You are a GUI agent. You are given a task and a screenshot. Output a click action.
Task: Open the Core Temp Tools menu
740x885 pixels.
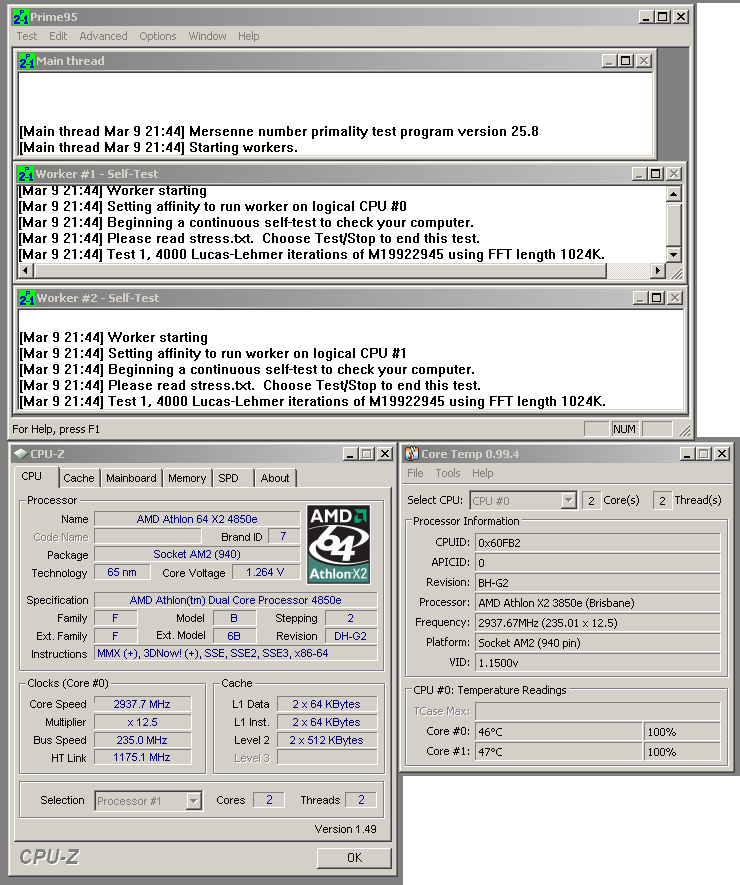click(448, 473)
